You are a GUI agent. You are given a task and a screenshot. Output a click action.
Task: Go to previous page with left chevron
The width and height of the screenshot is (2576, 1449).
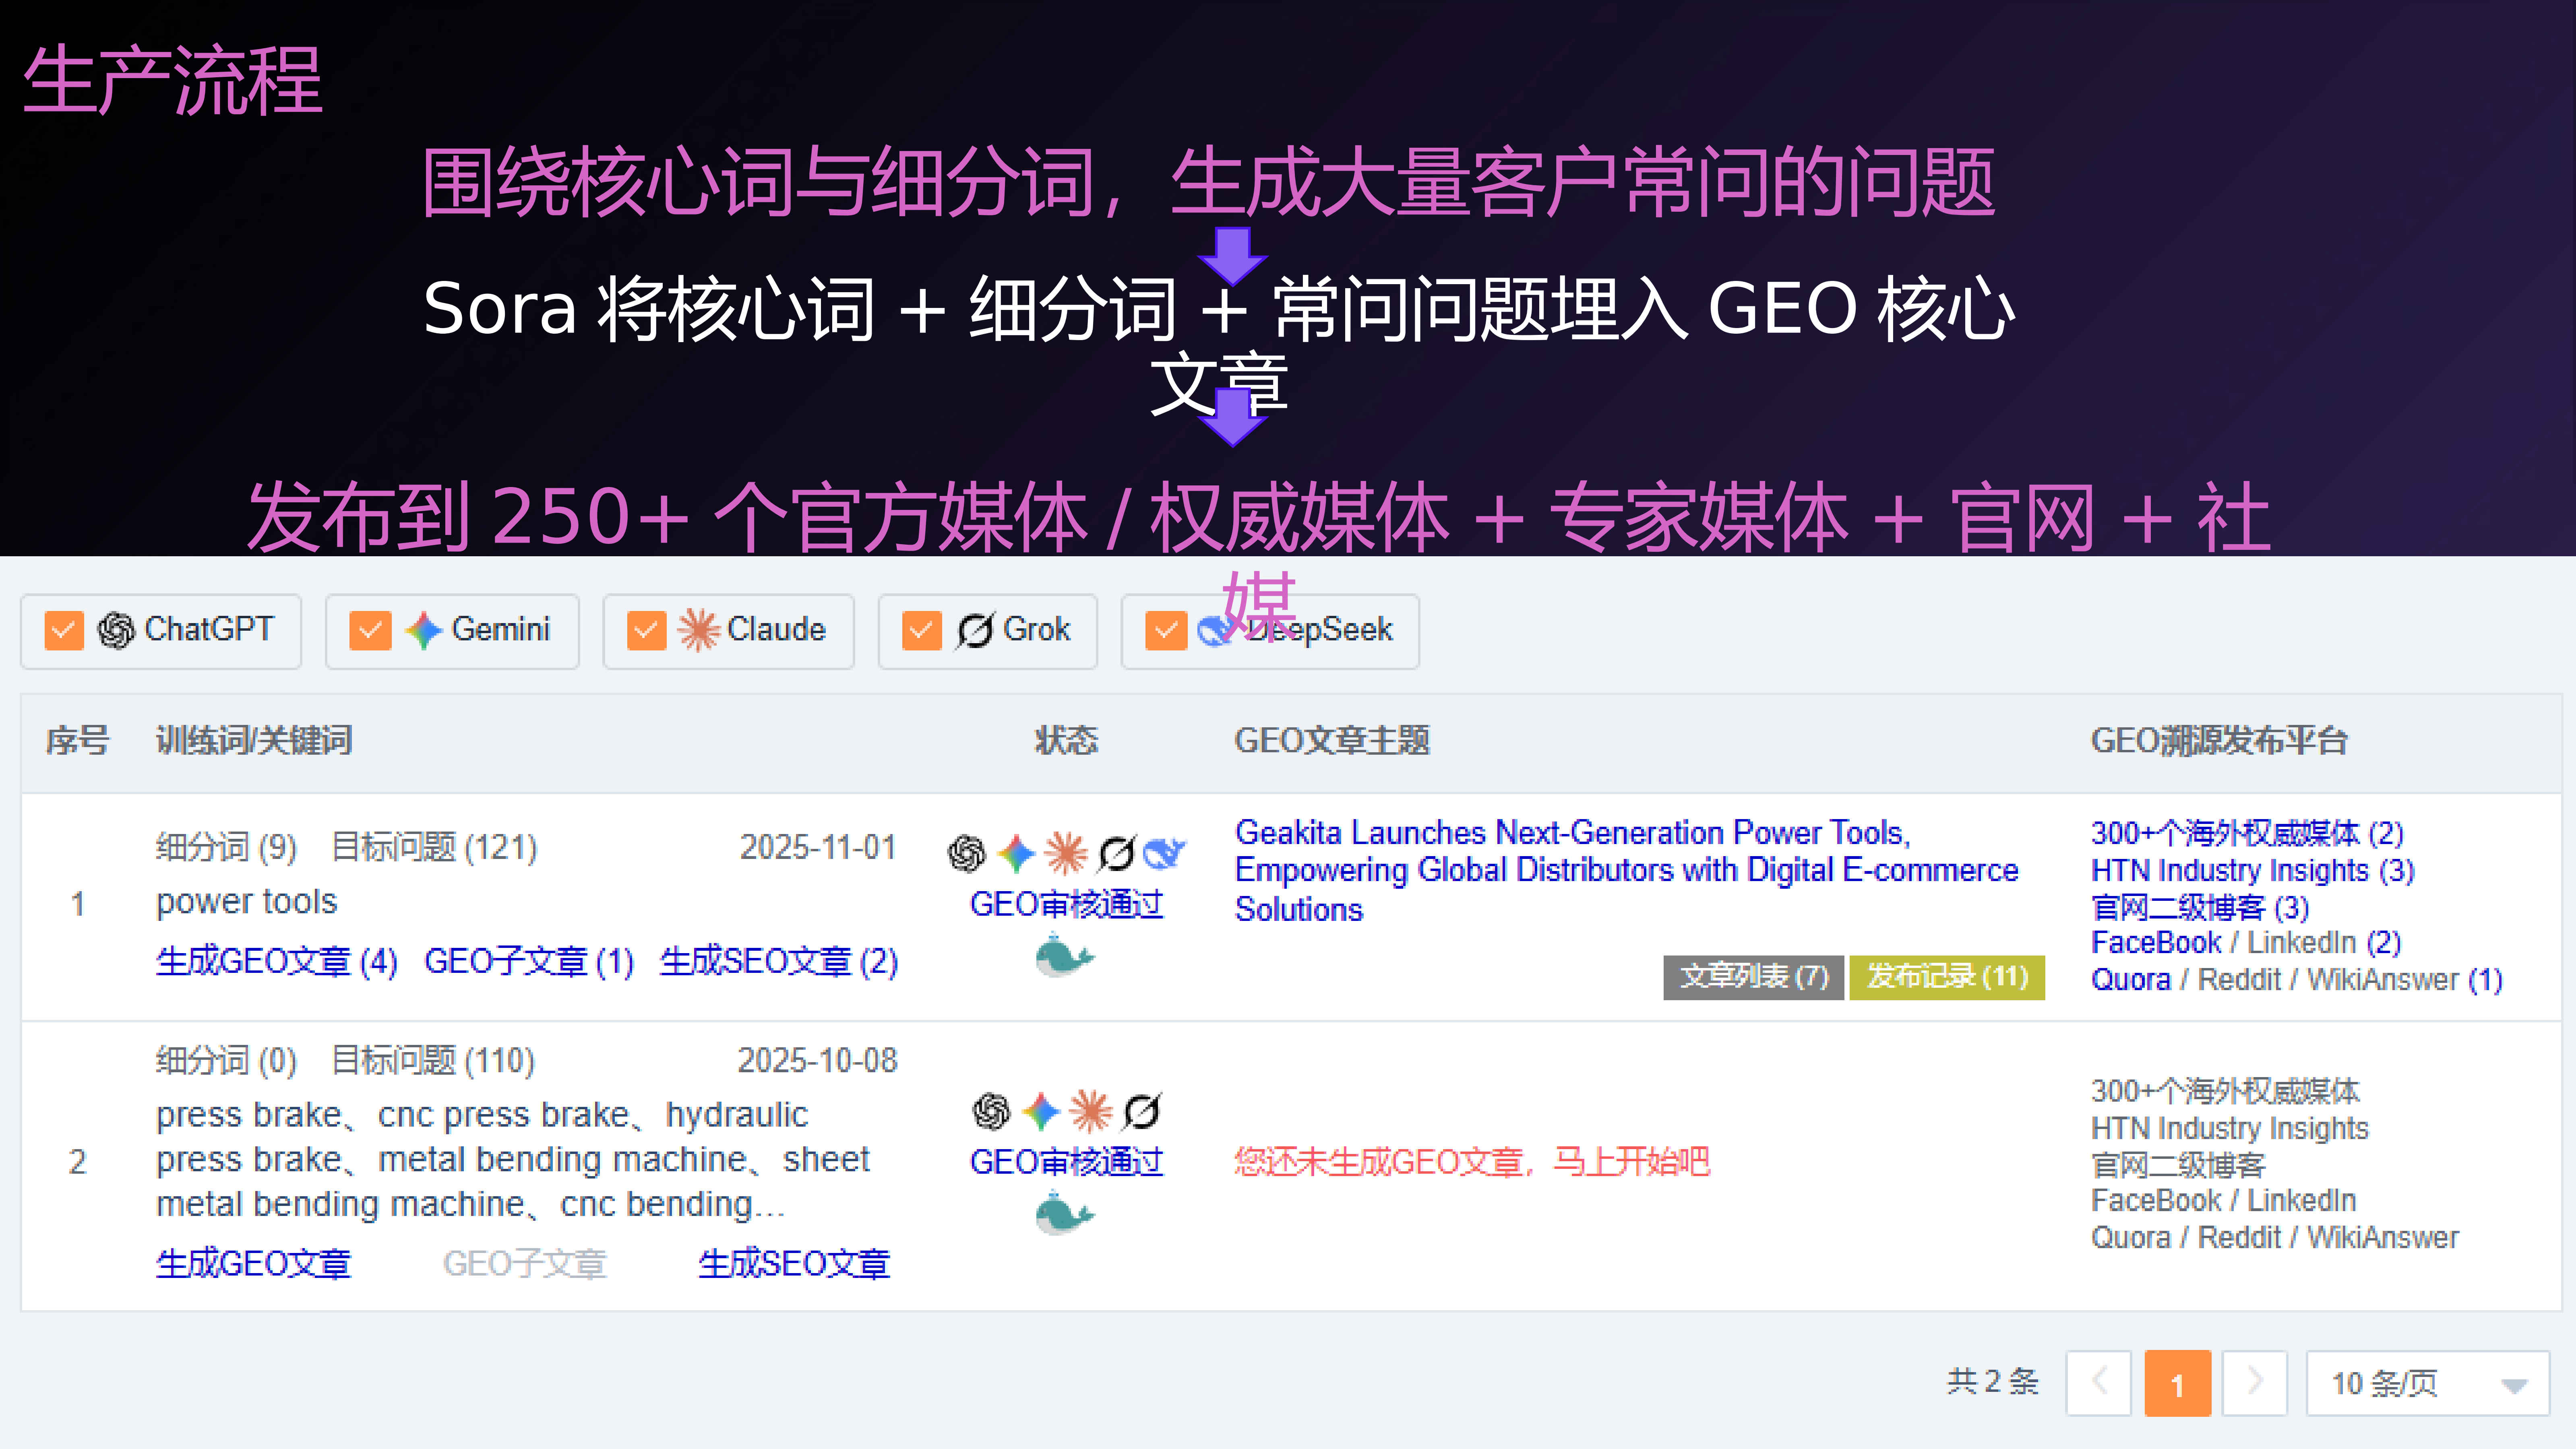coord(2099,1383)
